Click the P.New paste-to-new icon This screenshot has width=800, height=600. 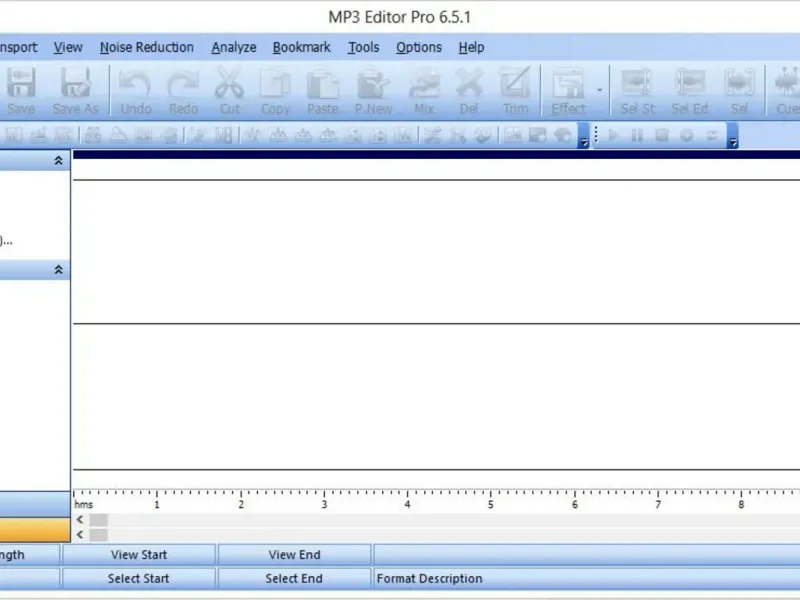click(373, 90)
